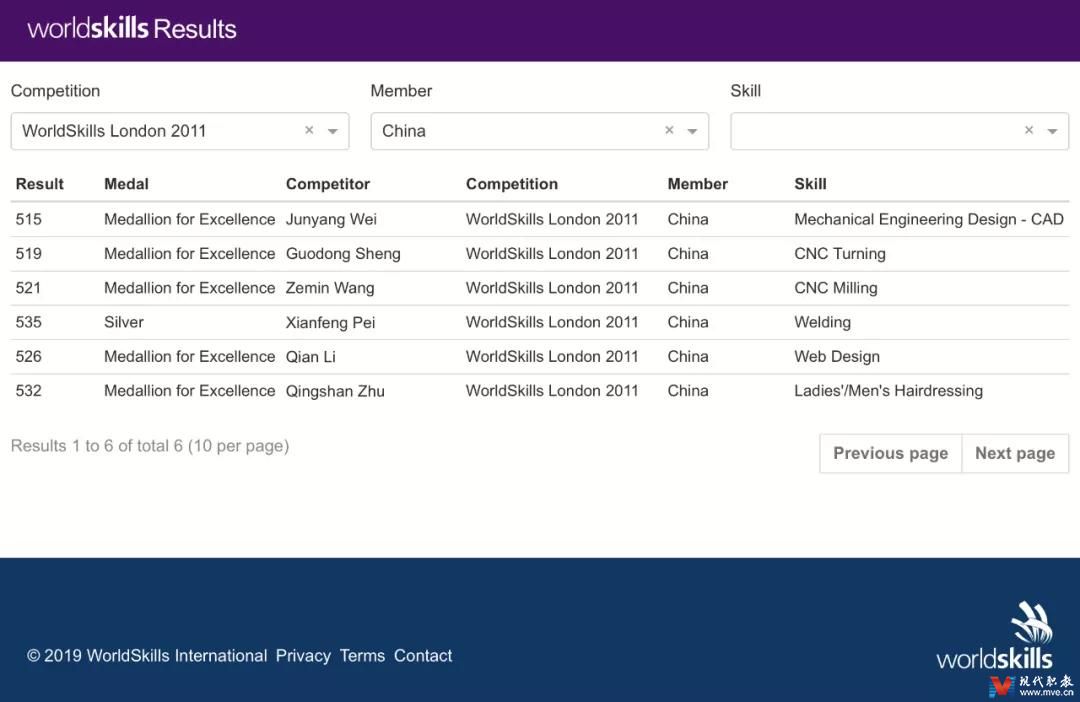Viewport: 1080px width, 702px height.
Task: Sort by the Result column header
Action: click(40, 184)
